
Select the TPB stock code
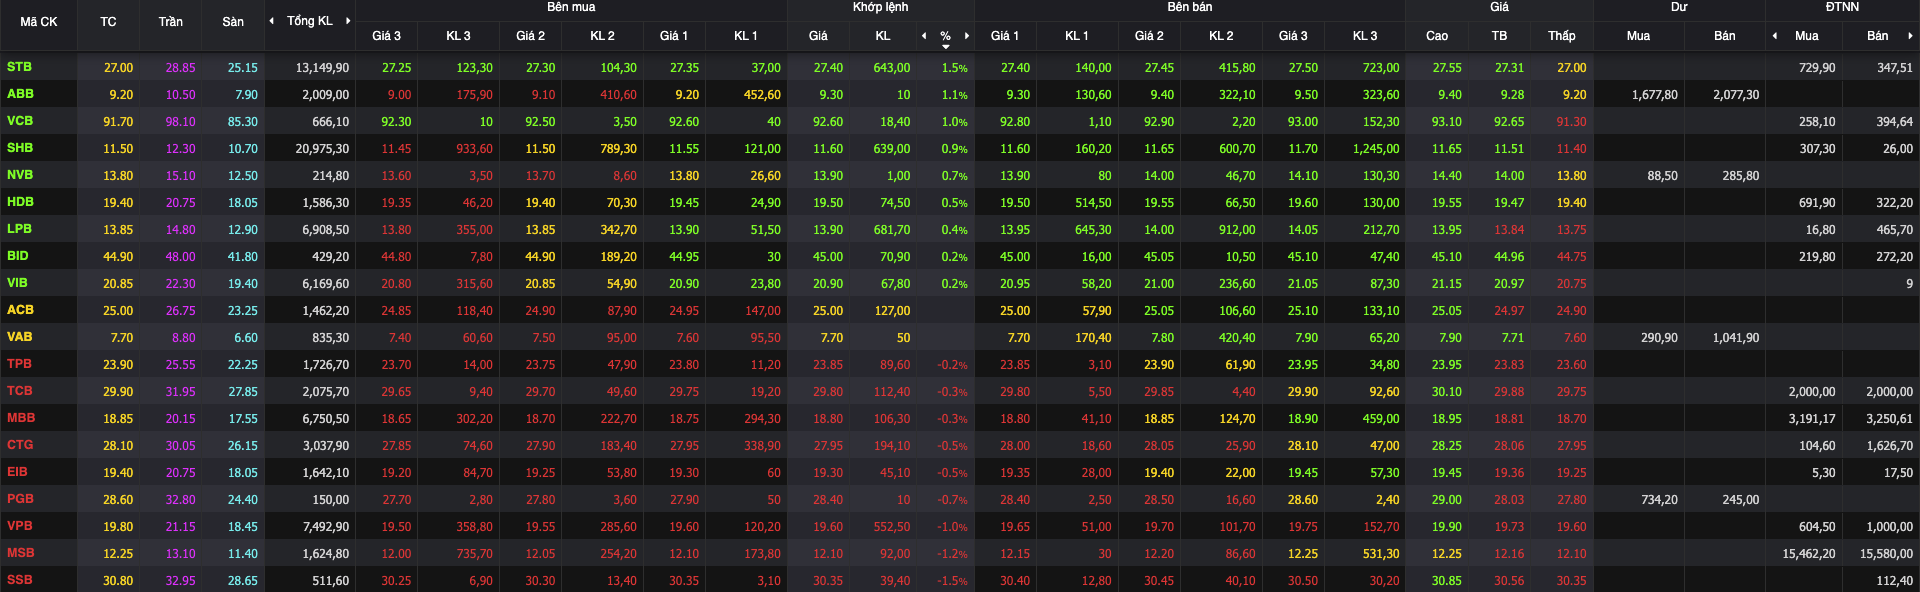pyautogui.click(x=19, y=364)
